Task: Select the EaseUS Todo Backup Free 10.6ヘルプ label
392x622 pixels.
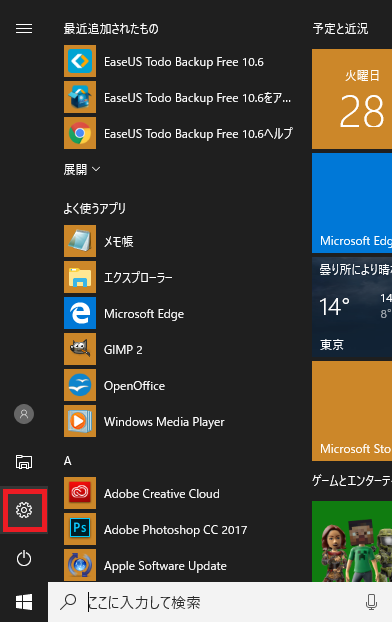Action: pyautogui.click(x=198, y=134)
